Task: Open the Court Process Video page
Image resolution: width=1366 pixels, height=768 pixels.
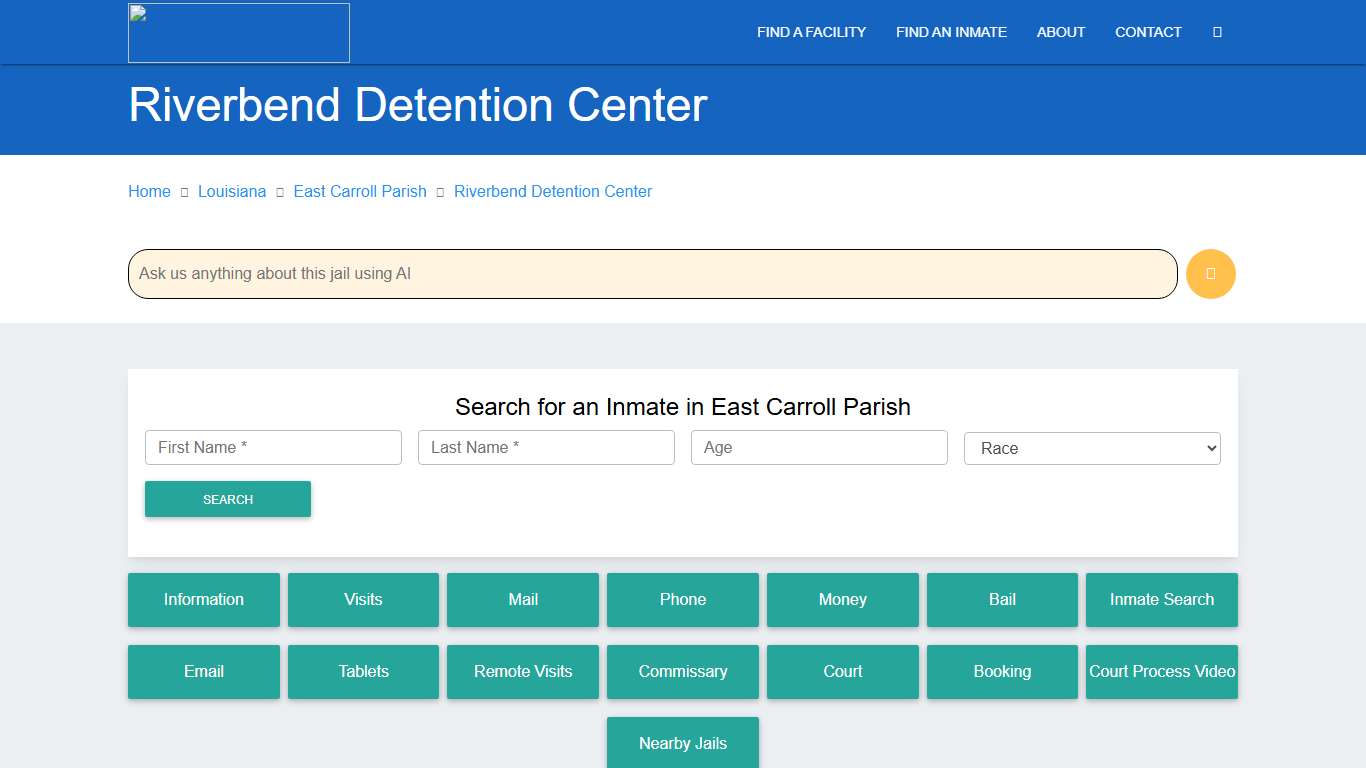Action: 1161,671
